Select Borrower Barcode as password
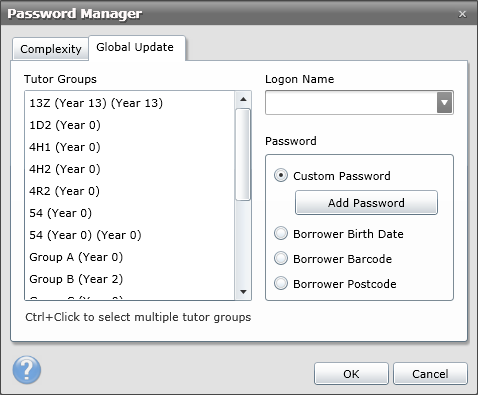The image size is (478, 395). pyautogui.click(x=281, y=259)
